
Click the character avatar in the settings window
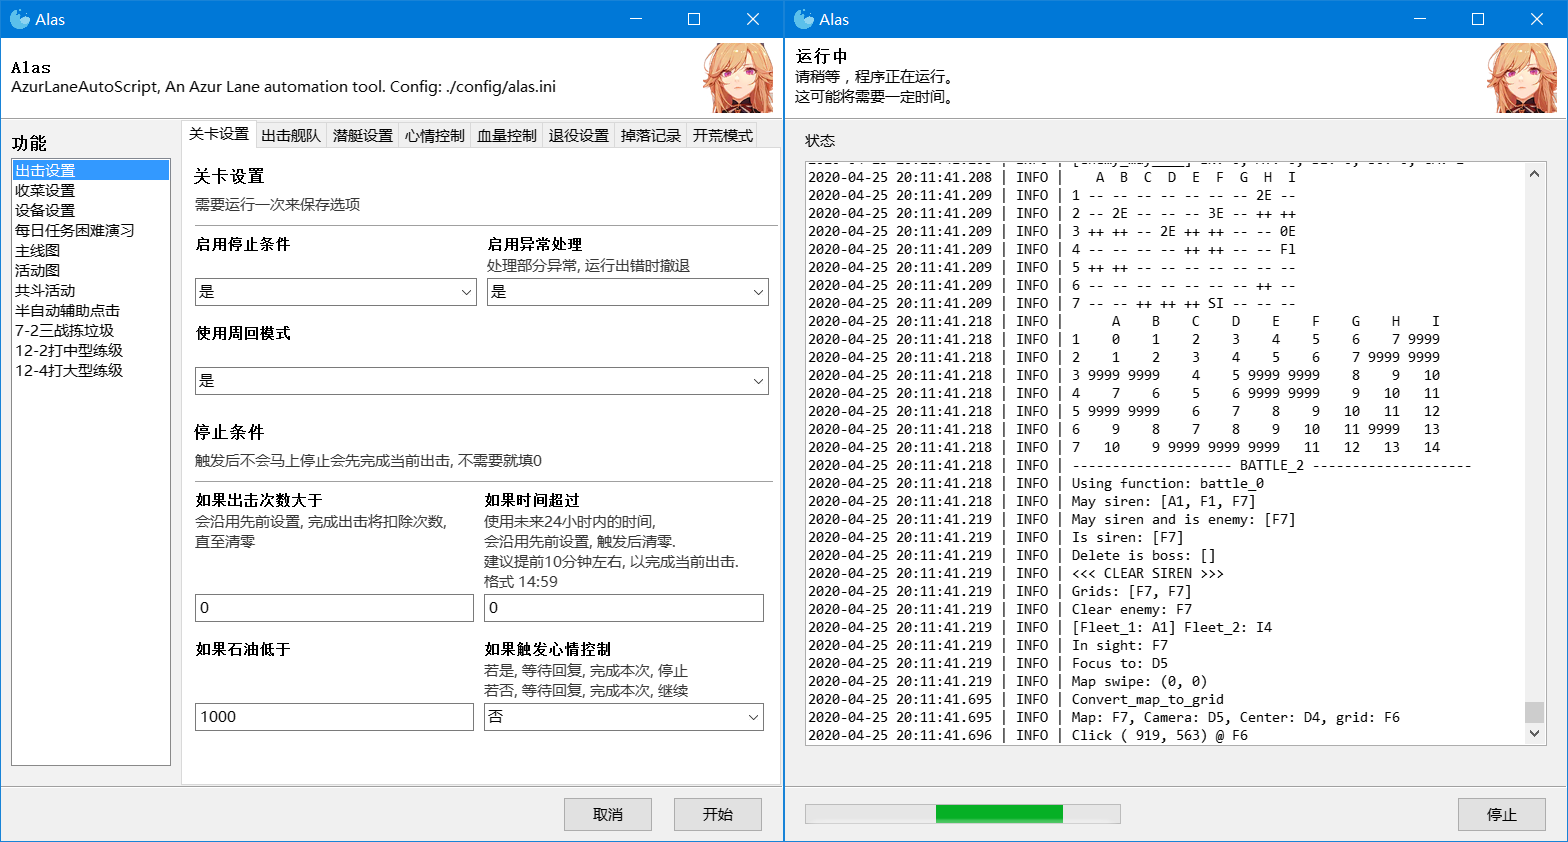[738, 78]
